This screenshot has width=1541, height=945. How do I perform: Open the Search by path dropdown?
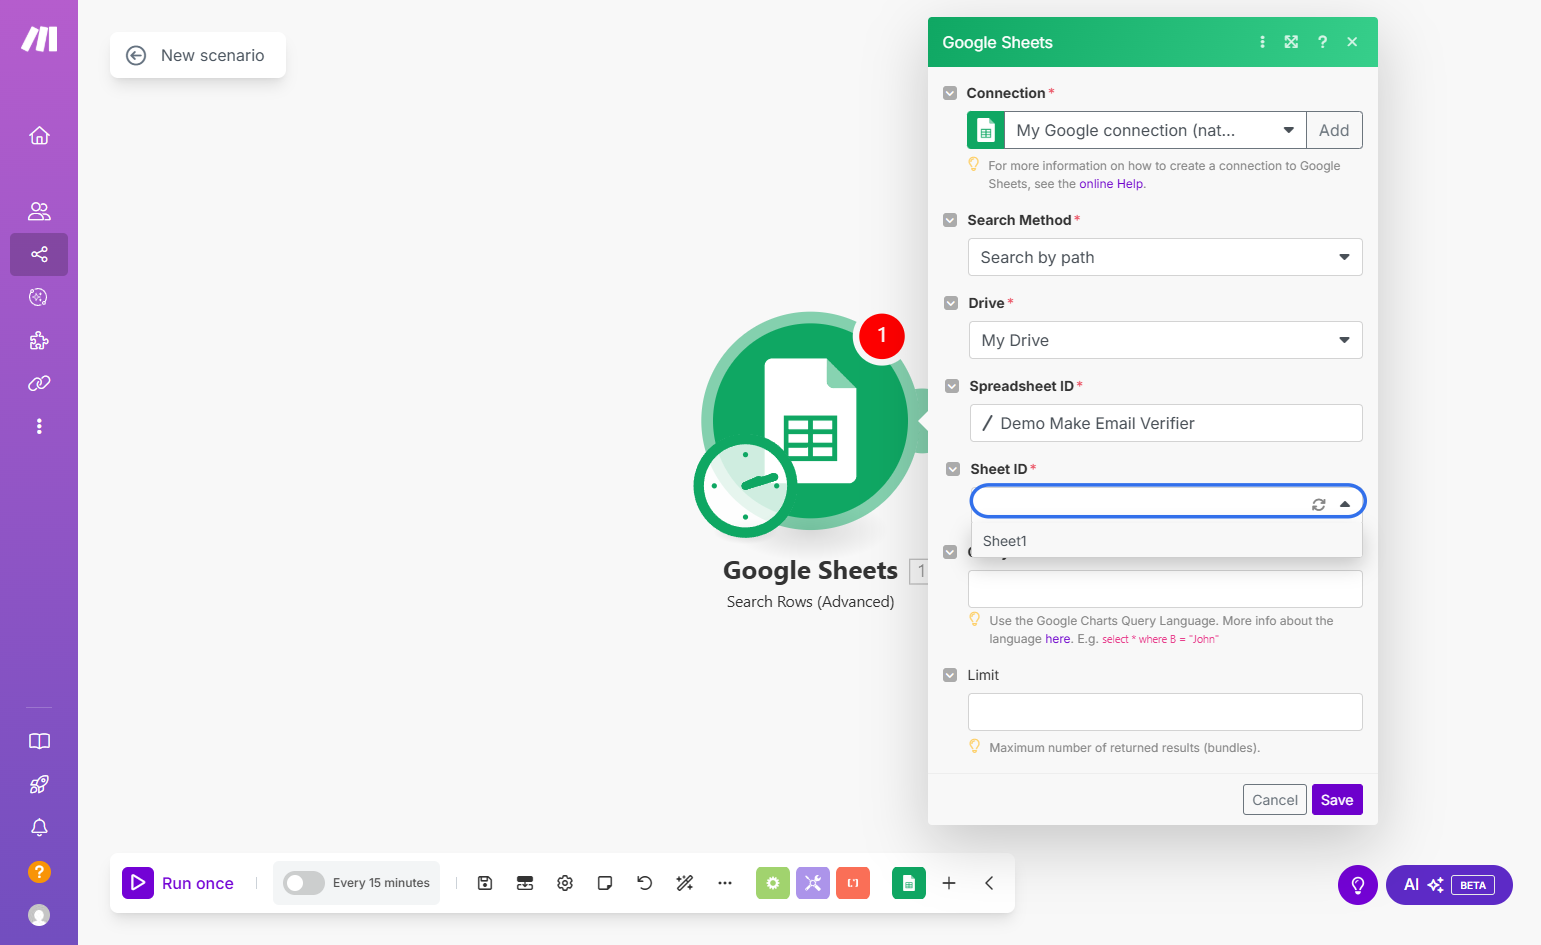coord(1165,257)
